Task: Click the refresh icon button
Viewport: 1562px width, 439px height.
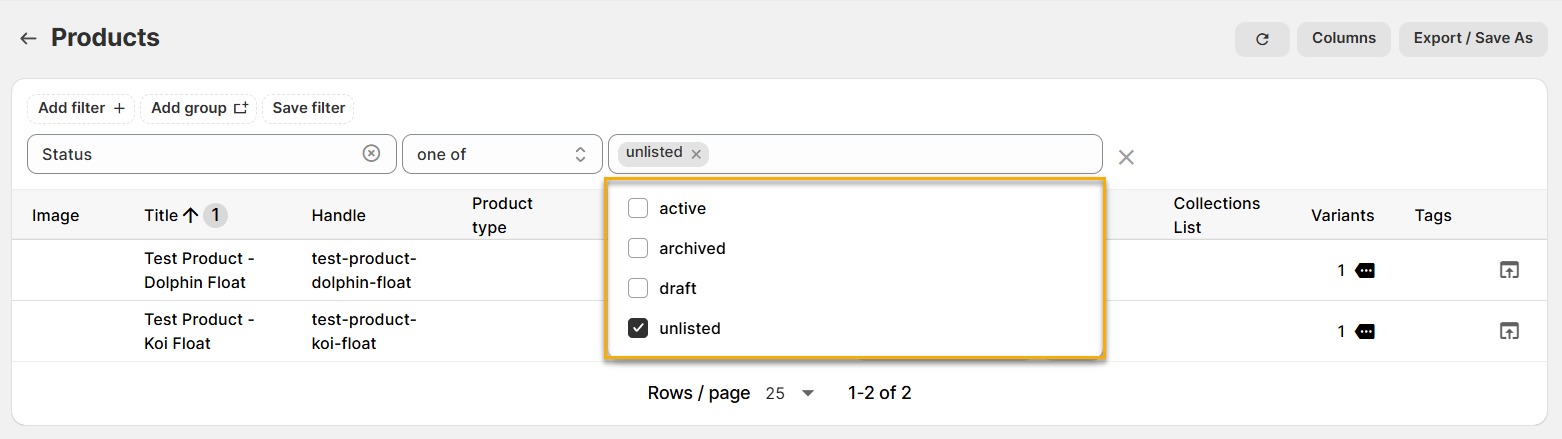Action: 1262,39
